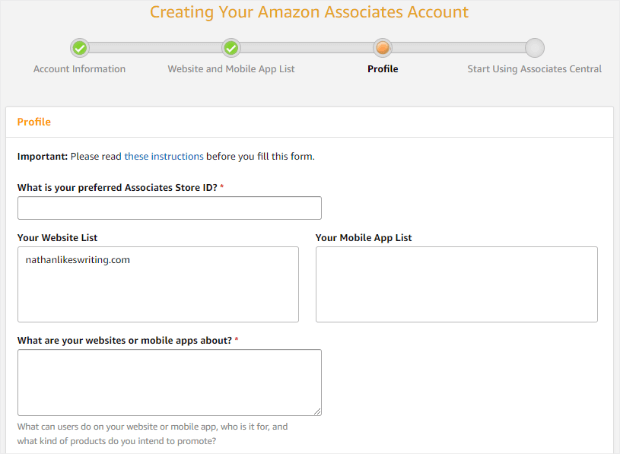Select the Website and Mobile App List label

(x=231, y=69)
